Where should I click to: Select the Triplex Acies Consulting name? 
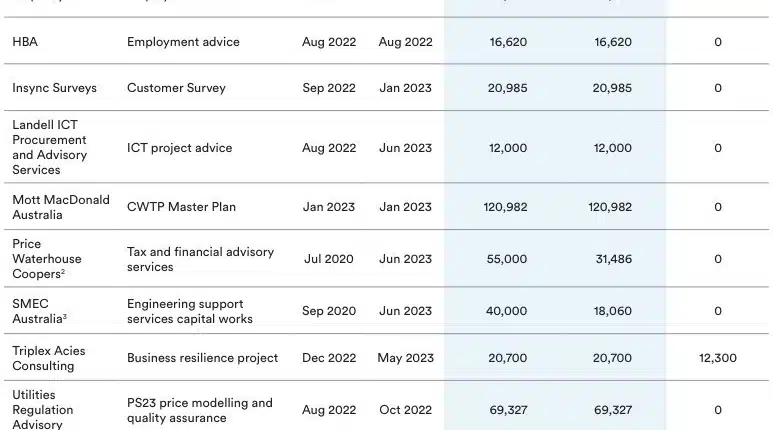pyautogui.click(x=49, y=358)
